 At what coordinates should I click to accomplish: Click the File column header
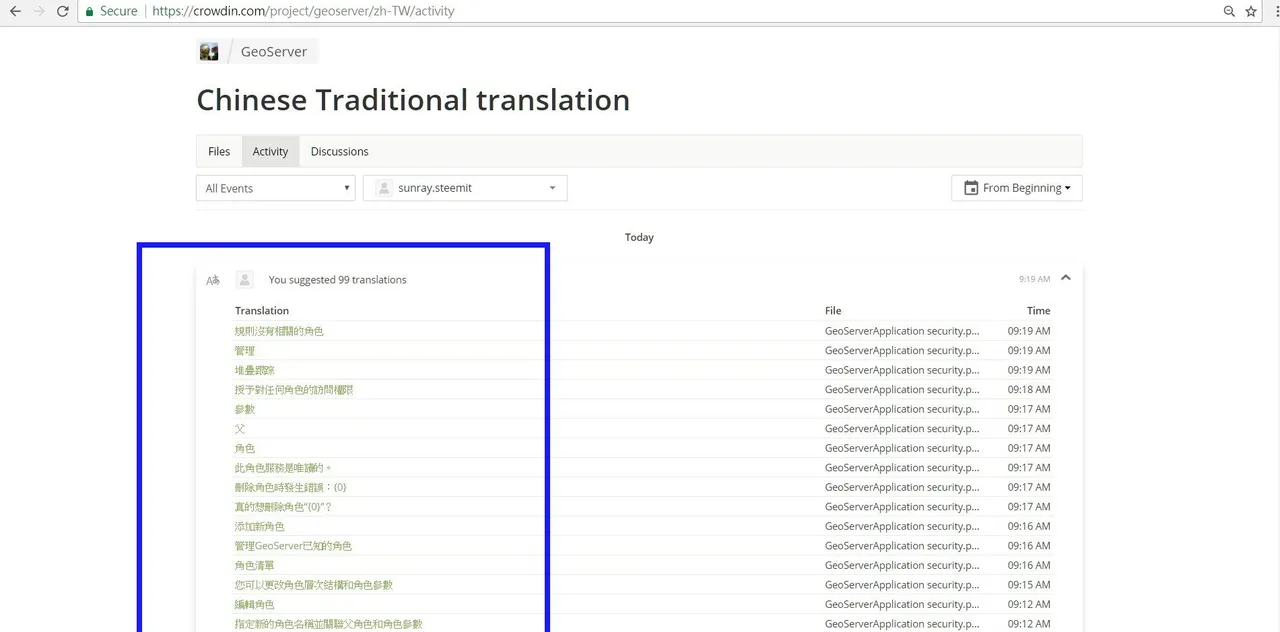pyautogui.click(x=833, y=311)
